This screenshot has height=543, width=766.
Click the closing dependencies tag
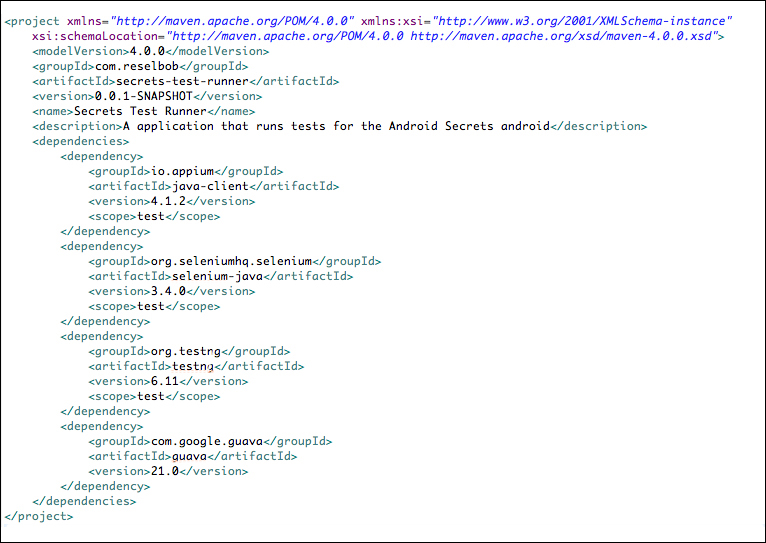pyautogui.click(x=84, y=501)
